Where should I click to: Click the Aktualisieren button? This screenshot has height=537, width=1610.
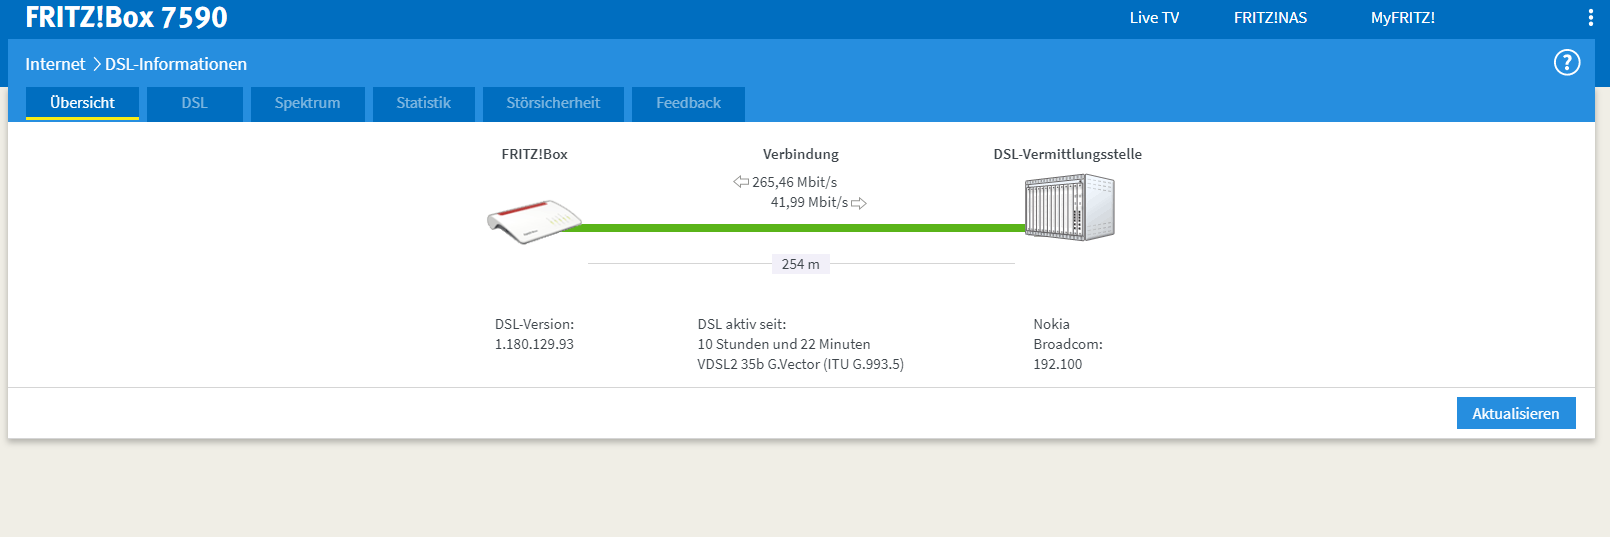1516,413
